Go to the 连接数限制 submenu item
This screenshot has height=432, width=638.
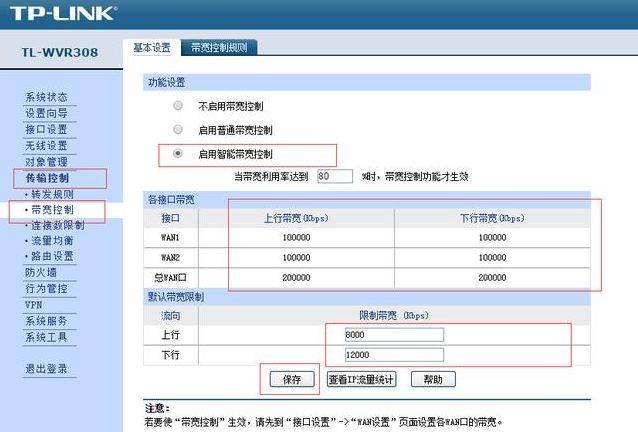click(58, 225)
